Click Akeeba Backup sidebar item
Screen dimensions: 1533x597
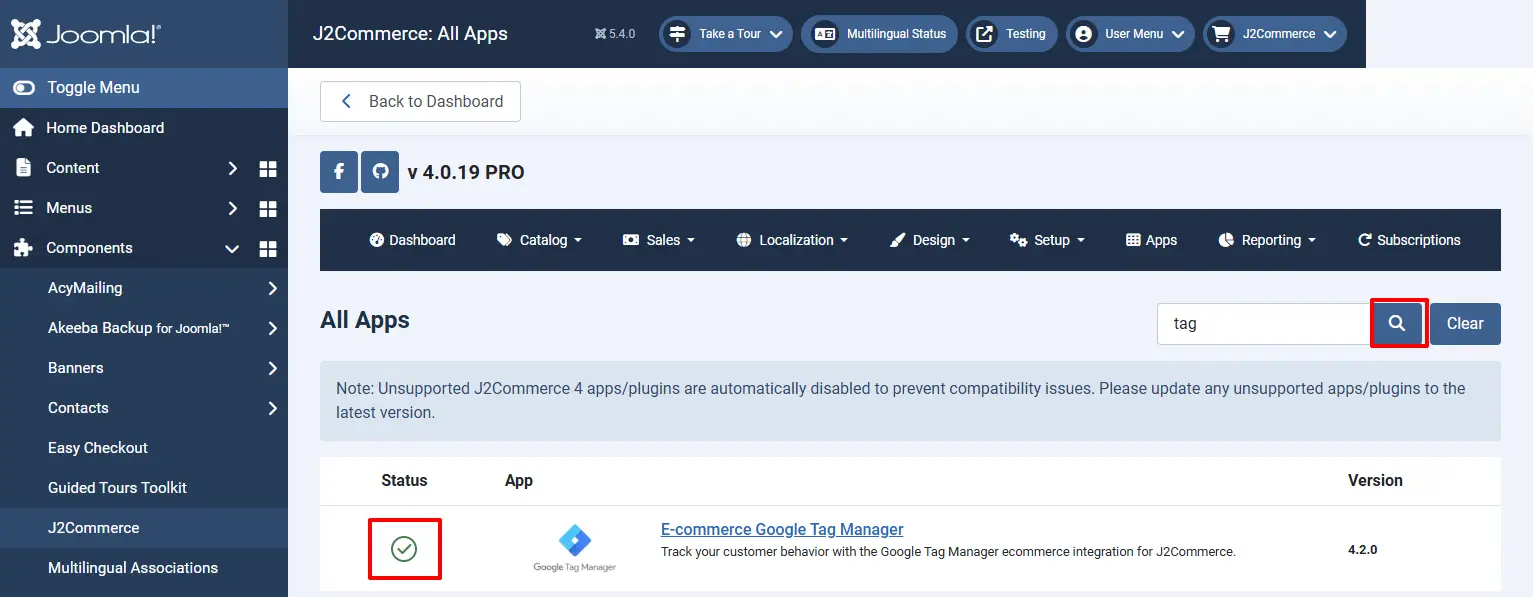click(139, 328)
